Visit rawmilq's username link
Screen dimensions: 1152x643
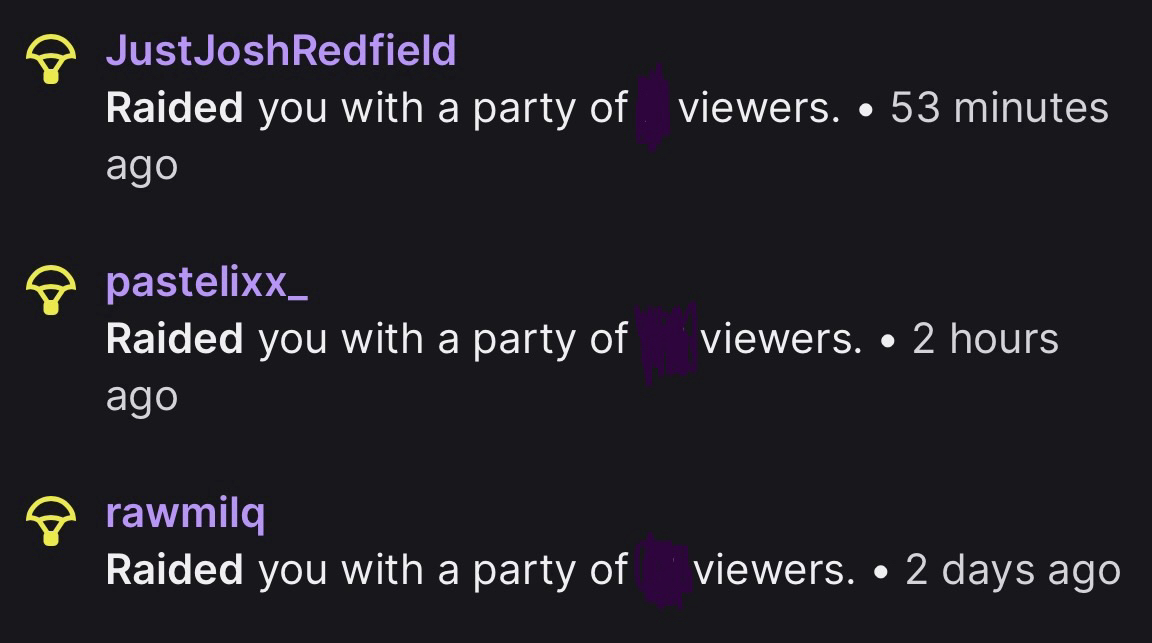point(186,514)
